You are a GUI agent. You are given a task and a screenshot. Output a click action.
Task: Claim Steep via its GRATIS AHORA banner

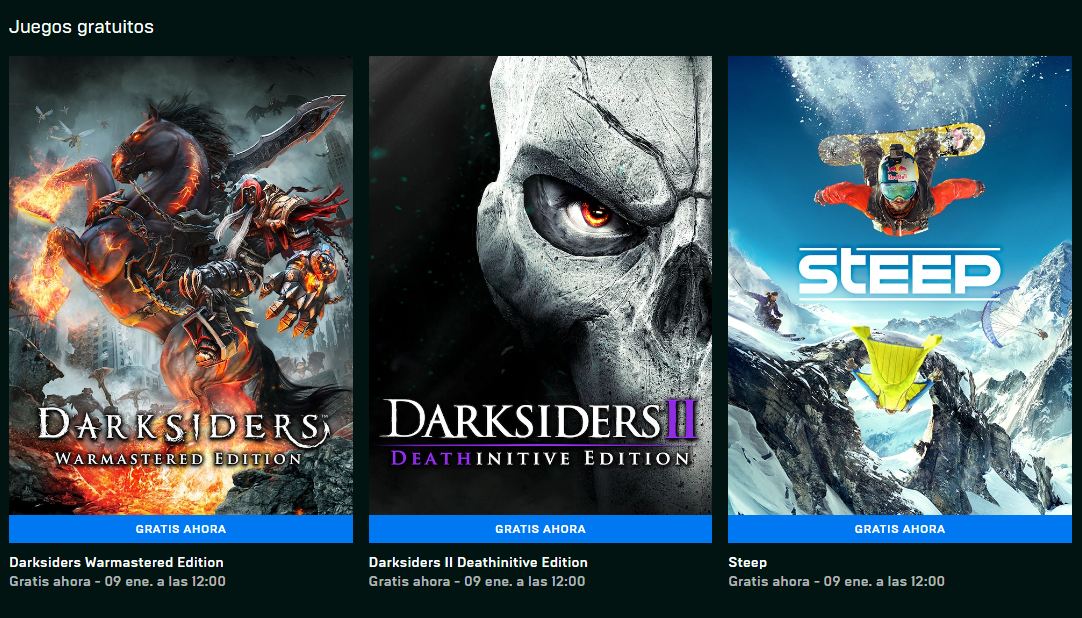point(900,529)
